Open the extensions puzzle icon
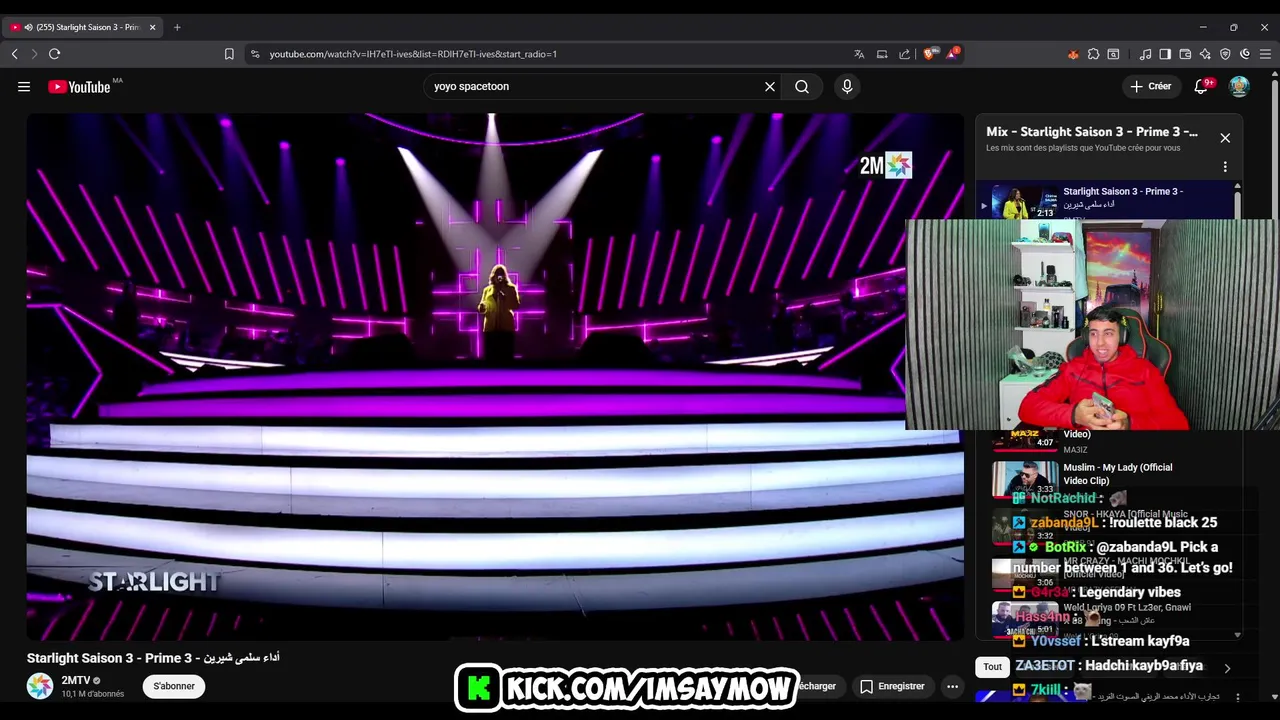This screenshot has height=720, width=1280. click(x=1093, y=54)
